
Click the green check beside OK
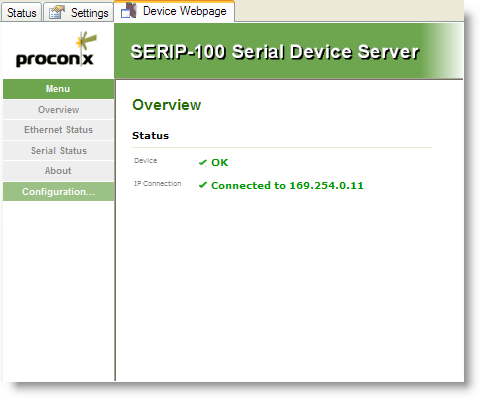(203, 163)
